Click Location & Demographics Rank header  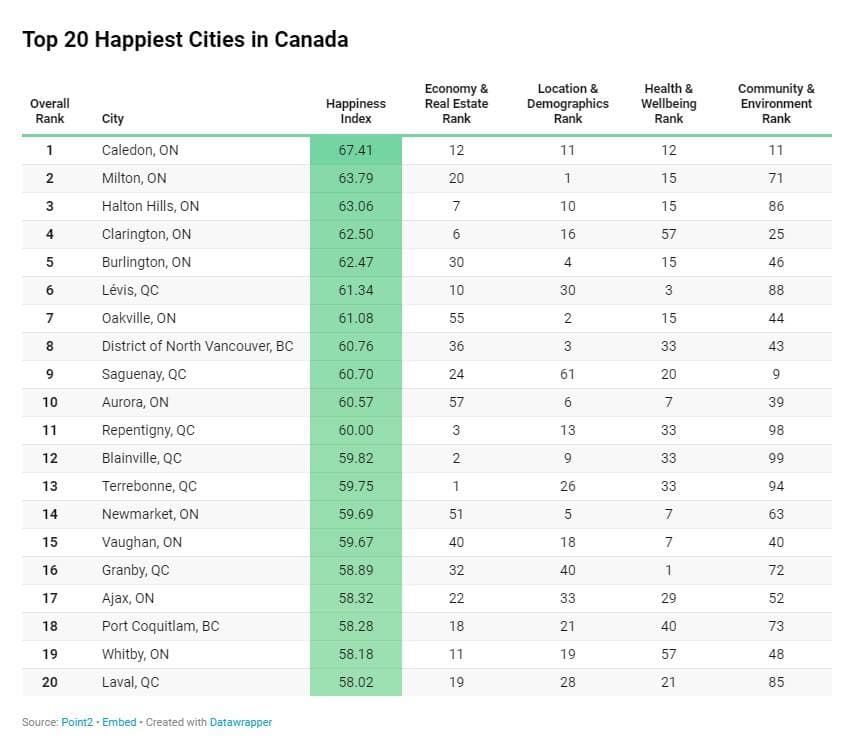click(568, 103)
